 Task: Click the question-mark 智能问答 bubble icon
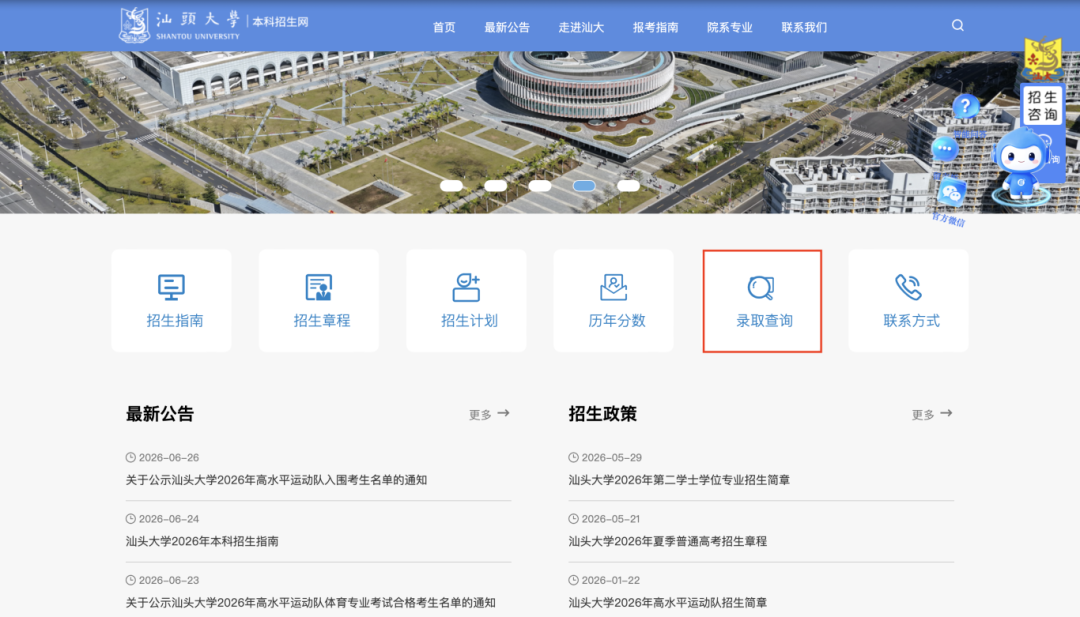pyautogui.click(x=966, y=107)
